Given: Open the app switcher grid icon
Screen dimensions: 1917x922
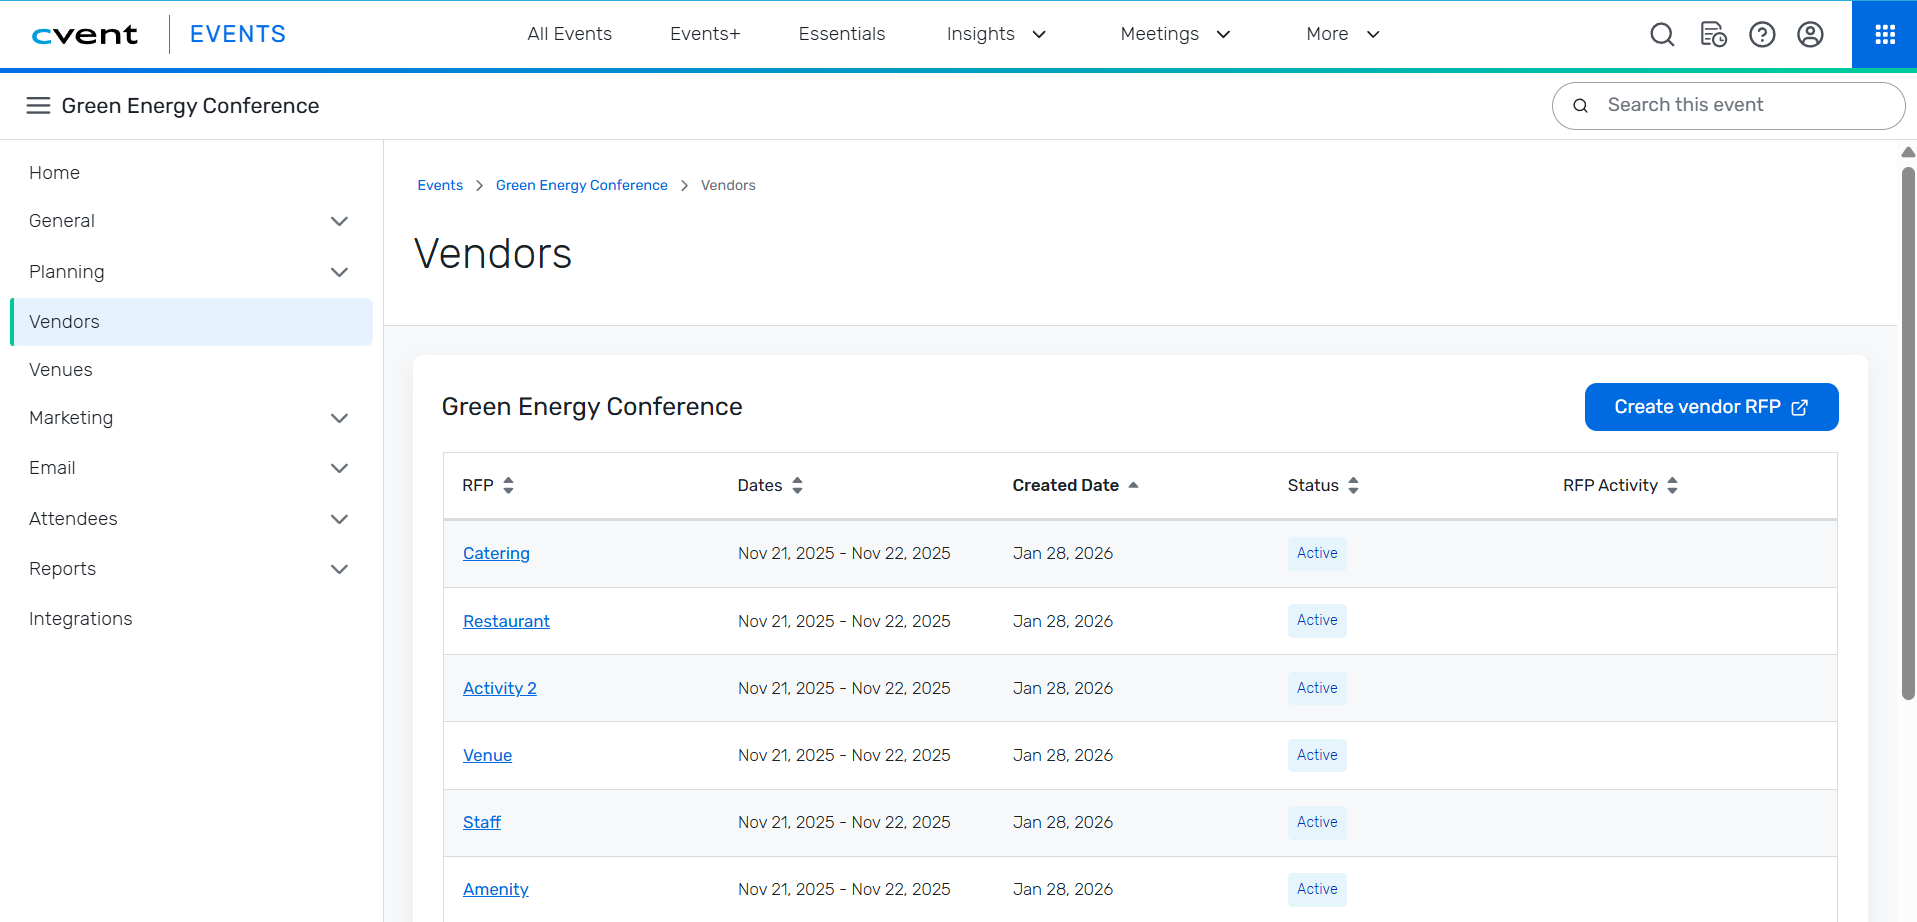Looking at the screenshot, I should [x=1885, y=34].
